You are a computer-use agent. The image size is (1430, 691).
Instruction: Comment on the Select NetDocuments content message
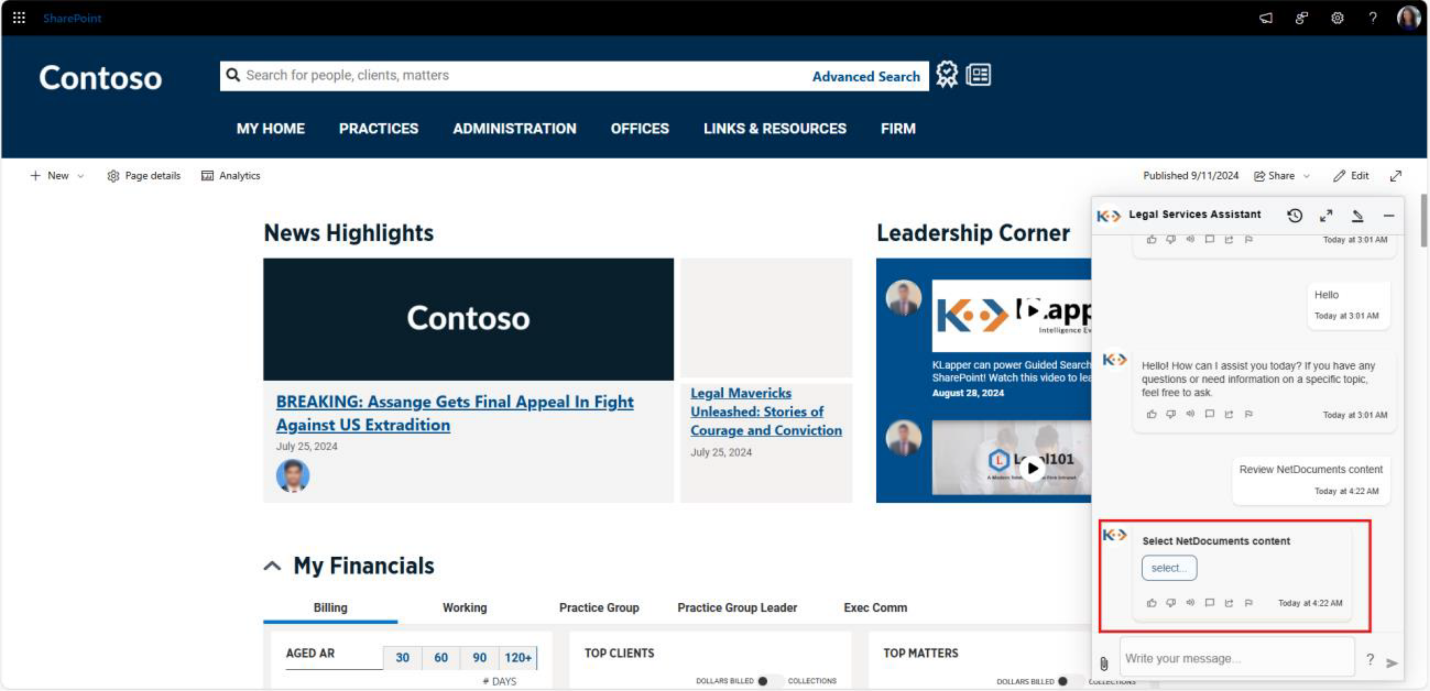(1209, 603)
